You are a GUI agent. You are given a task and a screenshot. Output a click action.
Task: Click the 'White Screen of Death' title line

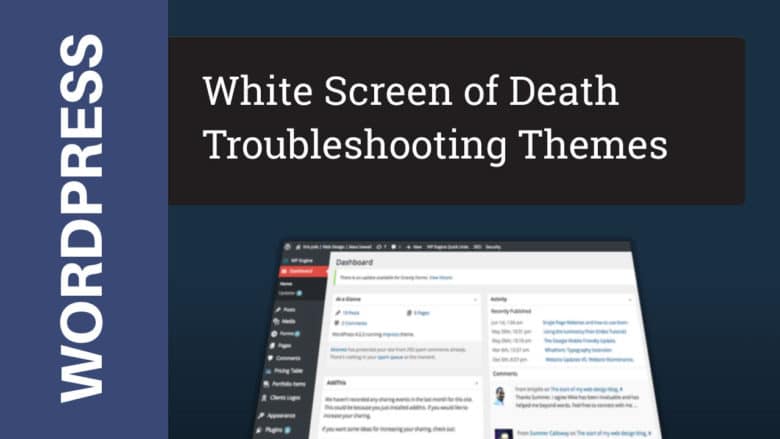tap(411, 91)
